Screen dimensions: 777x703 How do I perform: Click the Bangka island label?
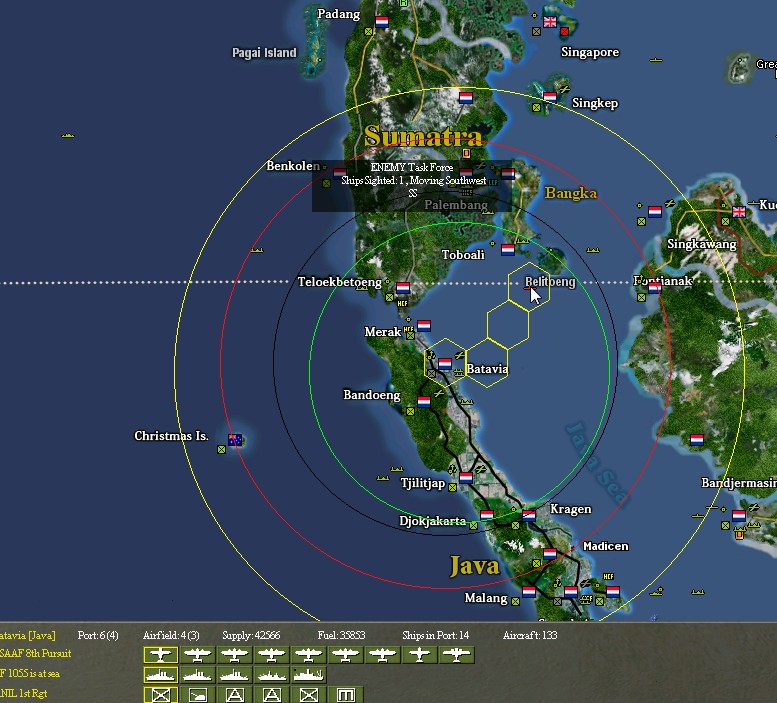tap(570, 193)
